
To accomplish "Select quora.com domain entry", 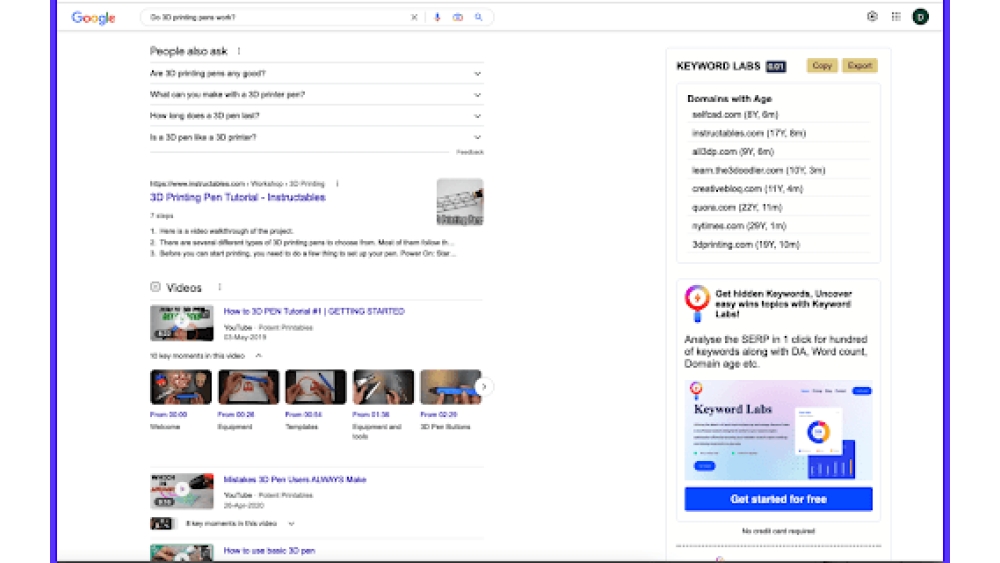I will [x=737, y=207].
